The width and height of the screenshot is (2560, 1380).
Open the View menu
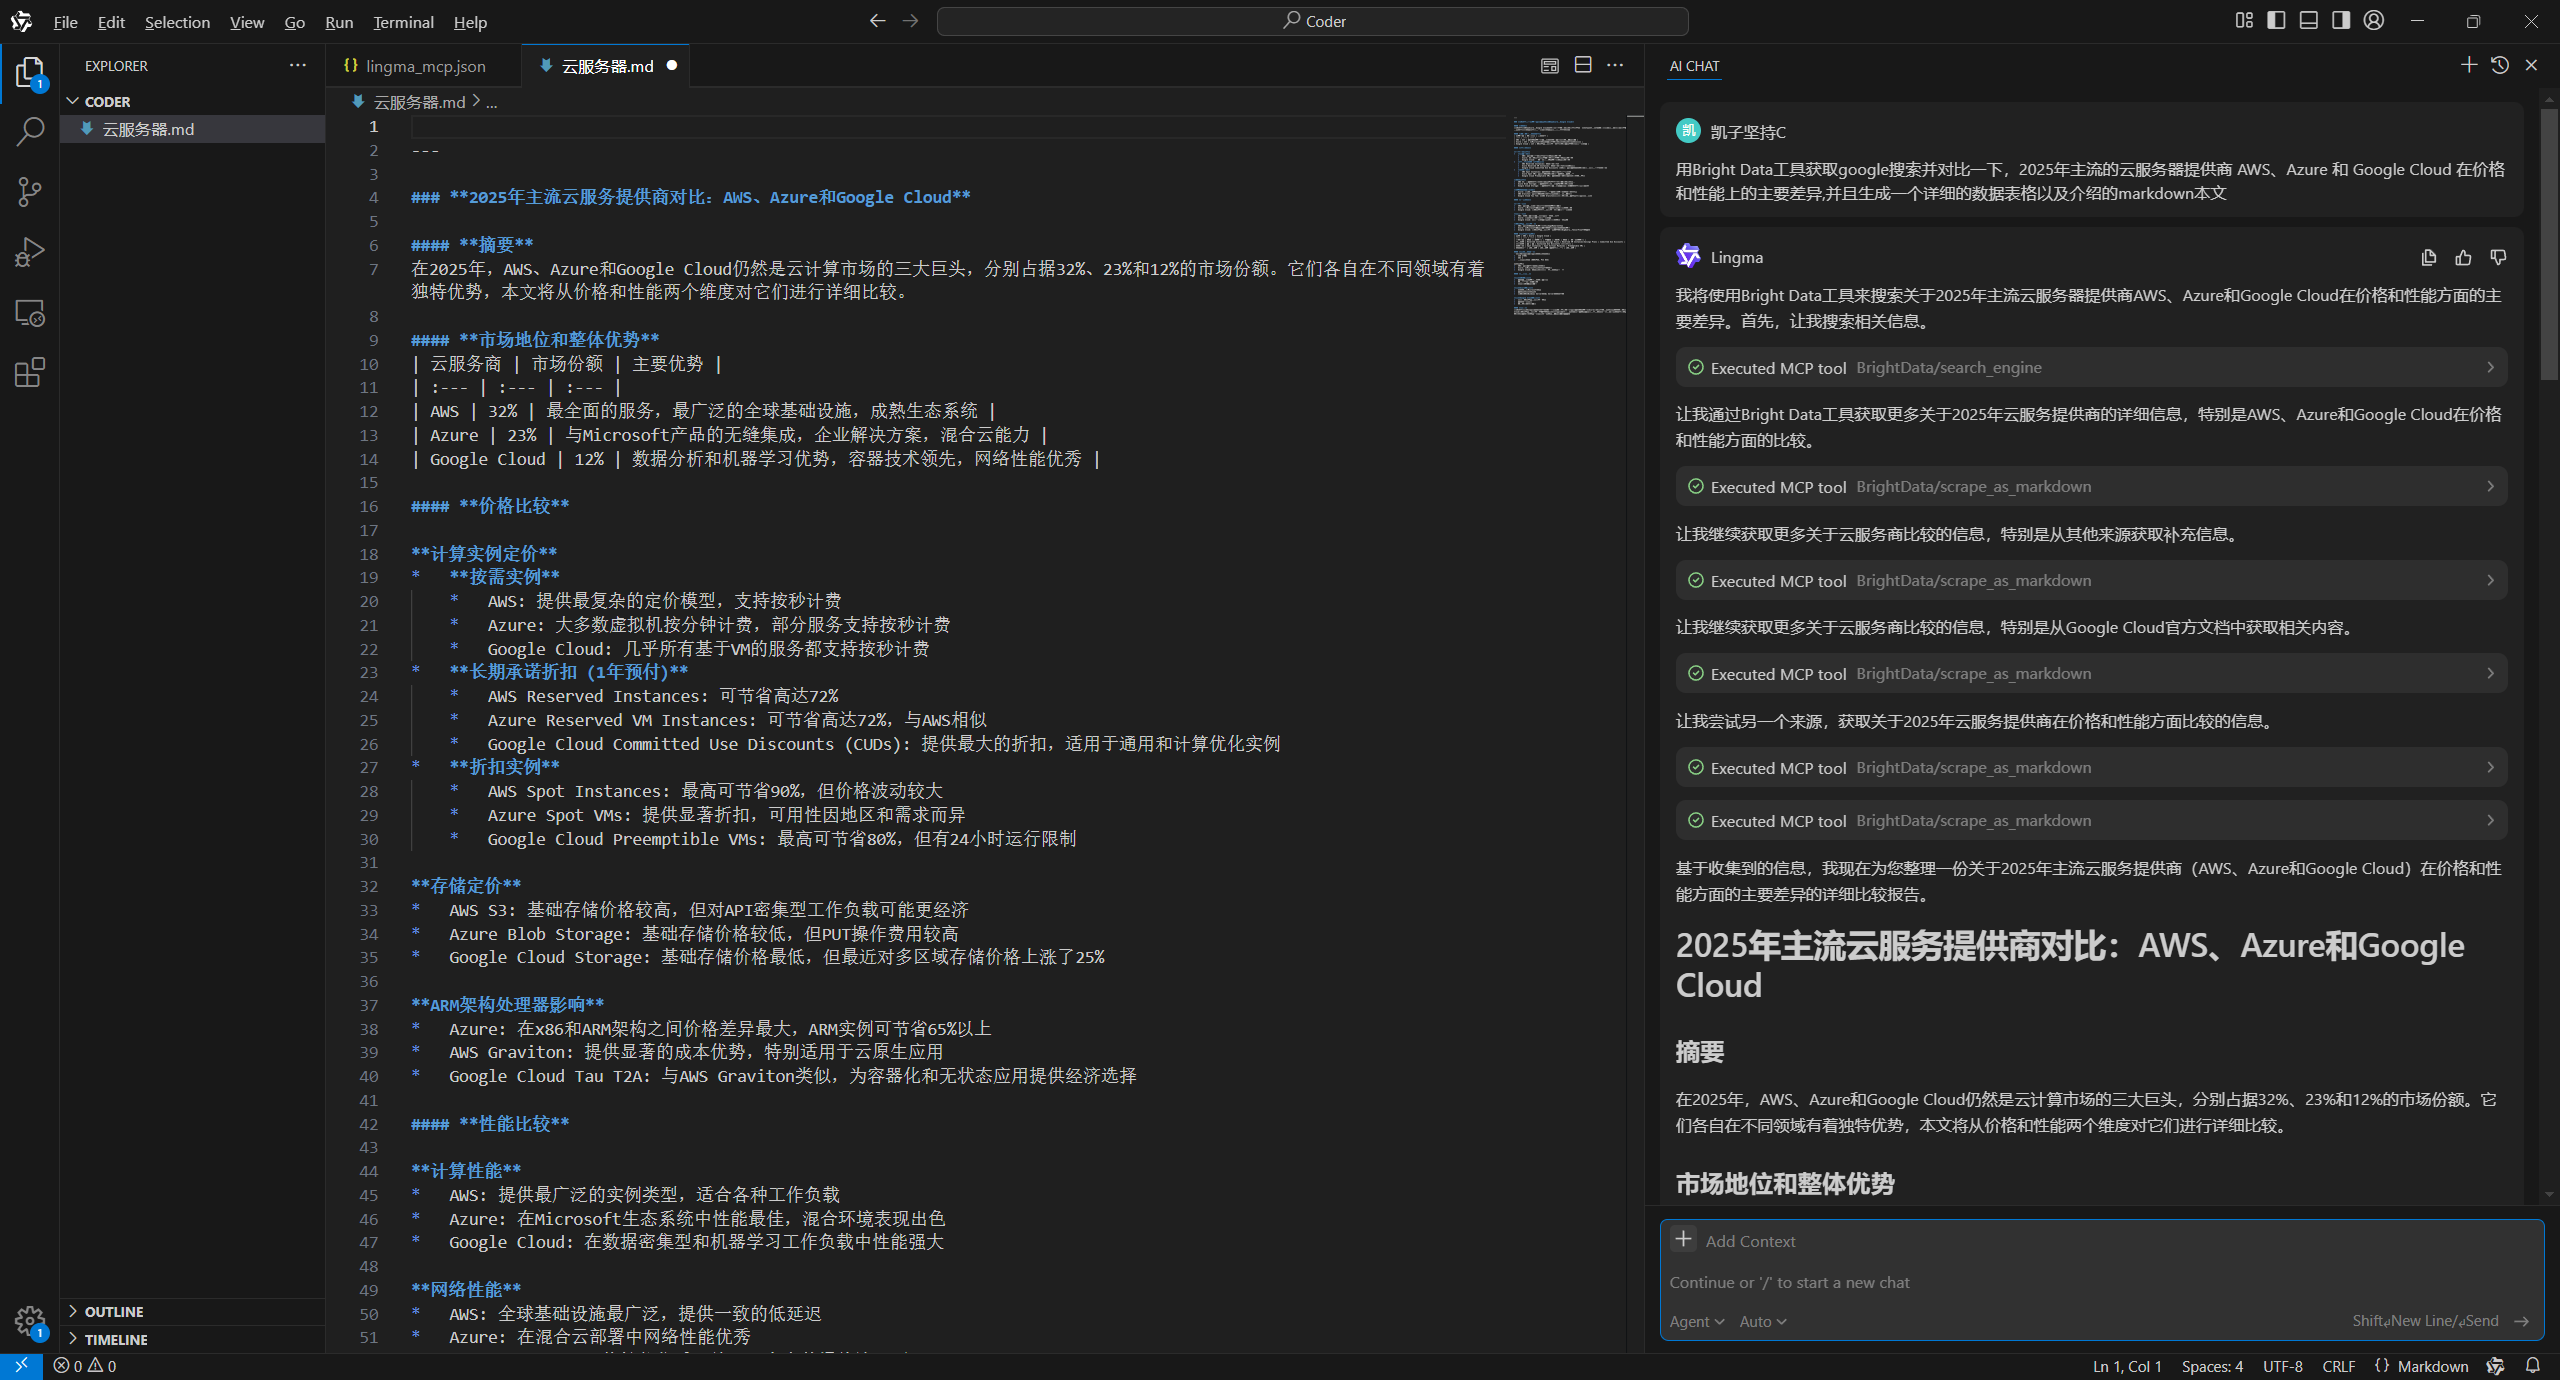pyautogui.click(x=246, y=22)
